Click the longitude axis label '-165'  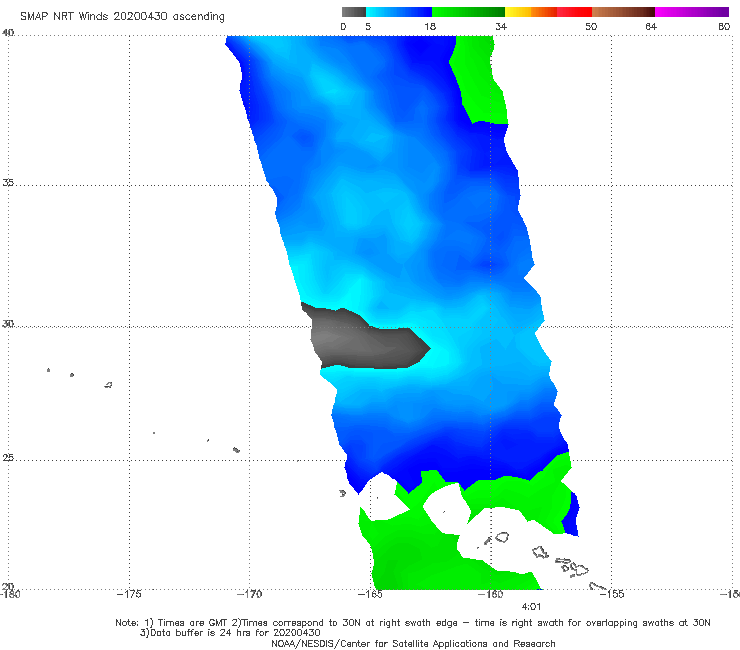370,594
